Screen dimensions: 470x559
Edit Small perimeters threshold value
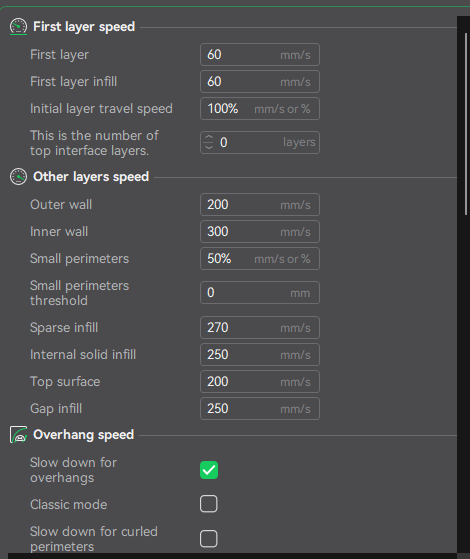pyautogui.click(x=260, y=293)
